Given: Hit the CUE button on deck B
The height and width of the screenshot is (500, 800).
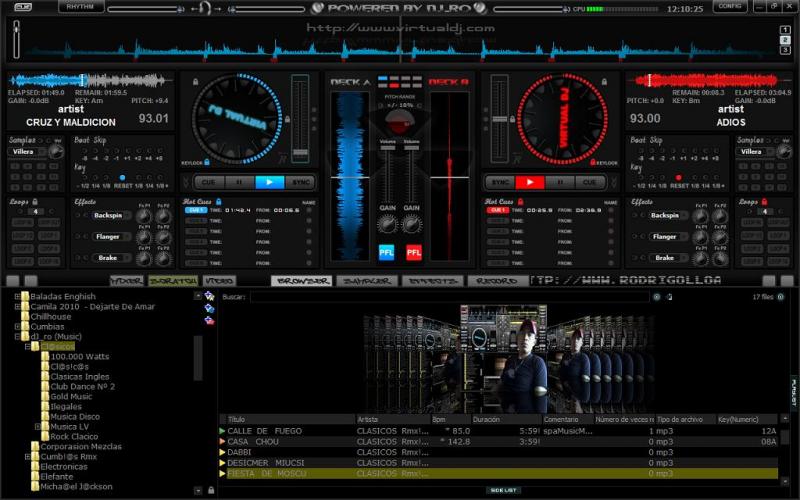Looking at the screenshot, I should (x=590, y=182).
